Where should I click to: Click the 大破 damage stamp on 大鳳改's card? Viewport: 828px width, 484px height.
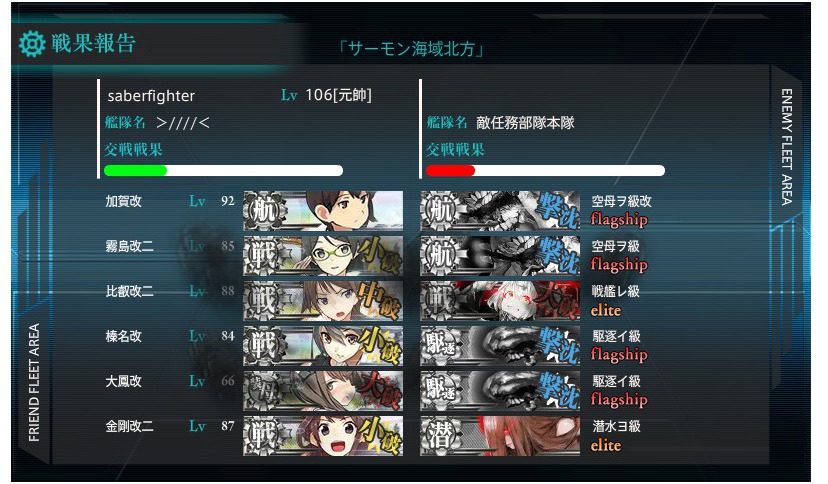380,391
